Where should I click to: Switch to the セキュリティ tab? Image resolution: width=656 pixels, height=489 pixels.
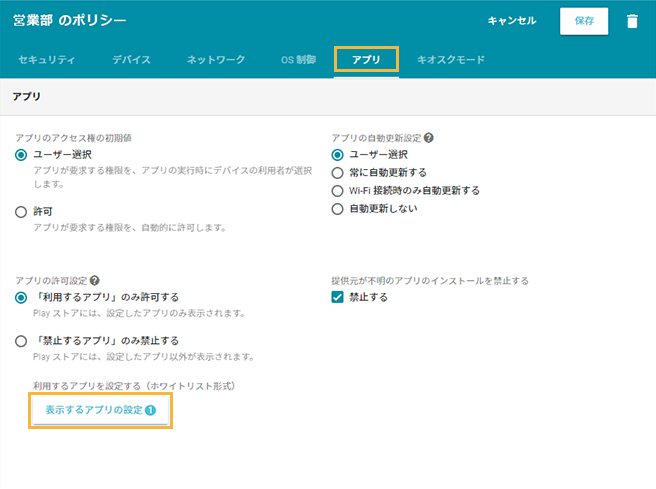(x=46, y=60)
